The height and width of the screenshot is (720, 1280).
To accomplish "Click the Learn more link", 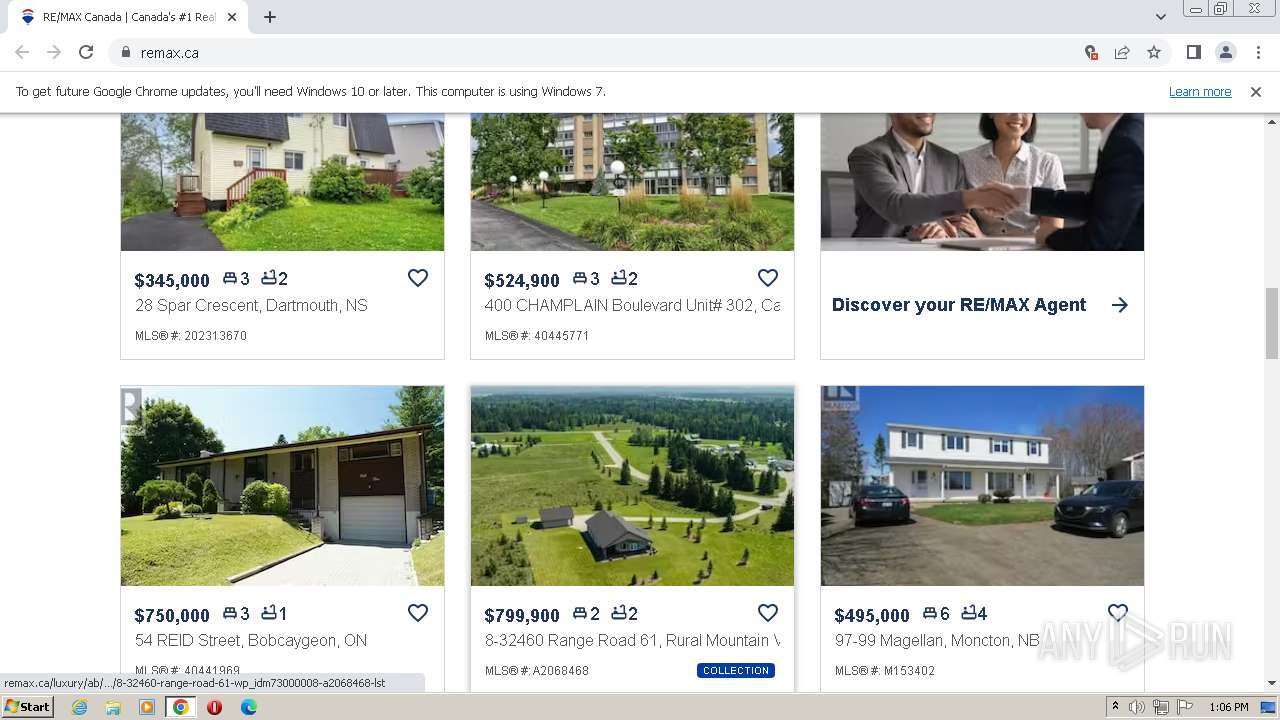I will [x=1200, y=91].
